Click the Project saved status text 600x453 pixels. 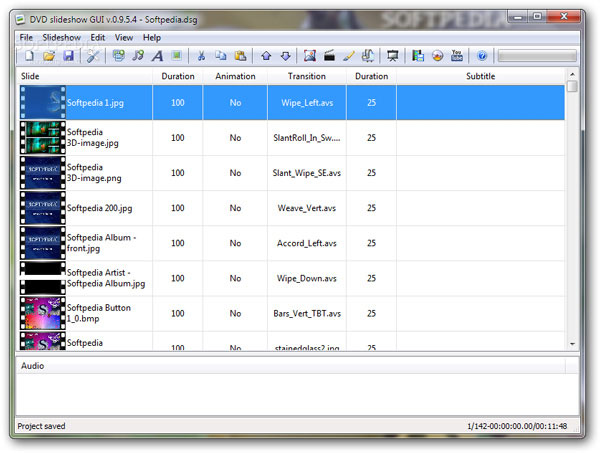[x=41, y=426]
